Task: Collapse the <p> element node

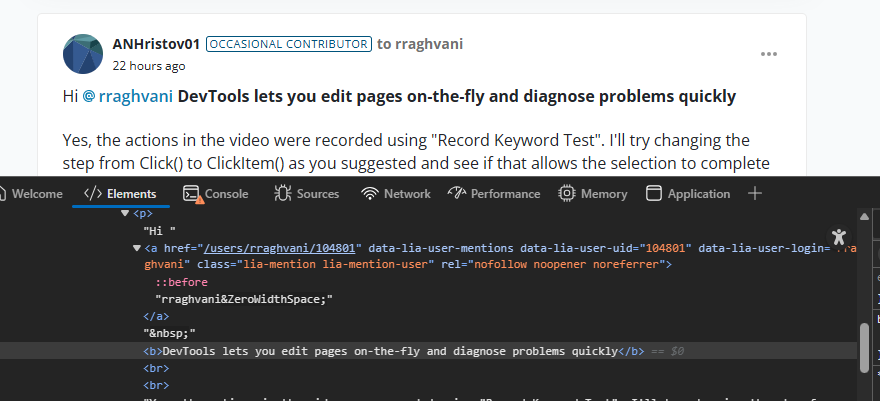Action: point(125,213)
